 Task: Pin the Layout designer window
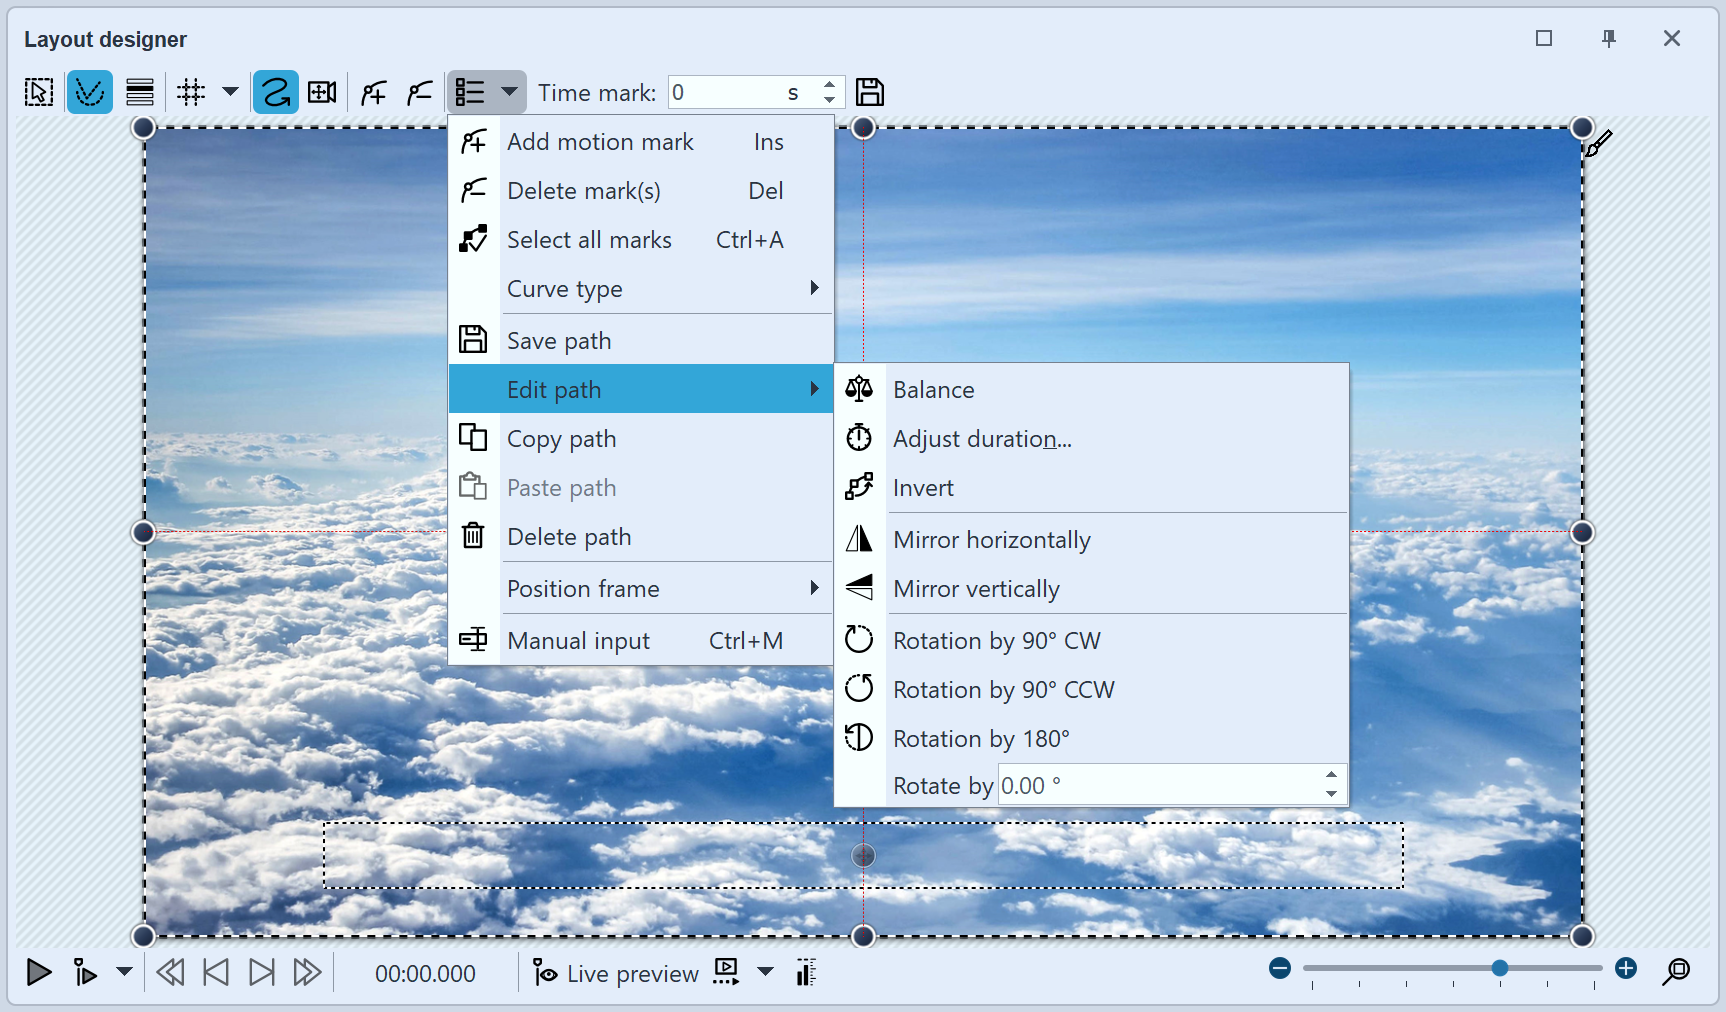point(1608,38)
